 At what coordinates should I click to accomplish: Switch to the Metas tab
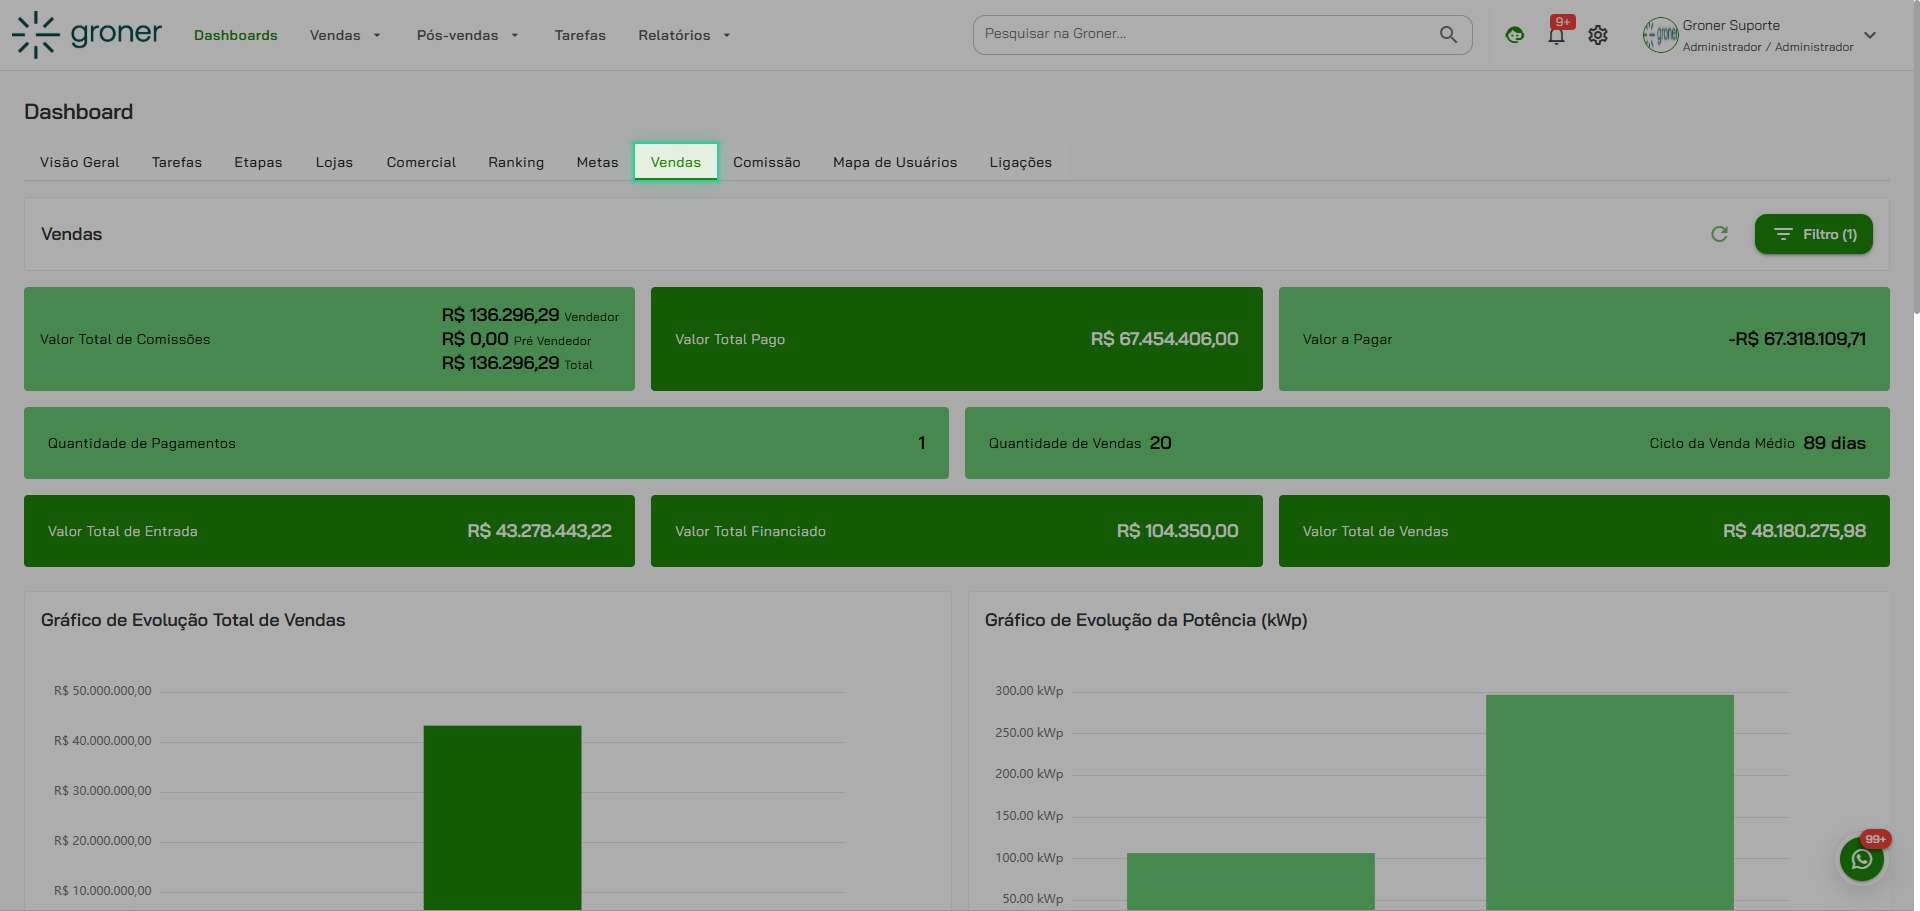(x=597, y=162)
